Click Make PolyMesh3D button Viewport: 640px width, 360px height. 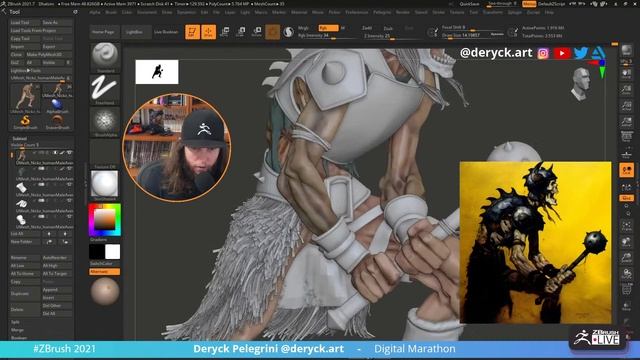coord(49,55)
